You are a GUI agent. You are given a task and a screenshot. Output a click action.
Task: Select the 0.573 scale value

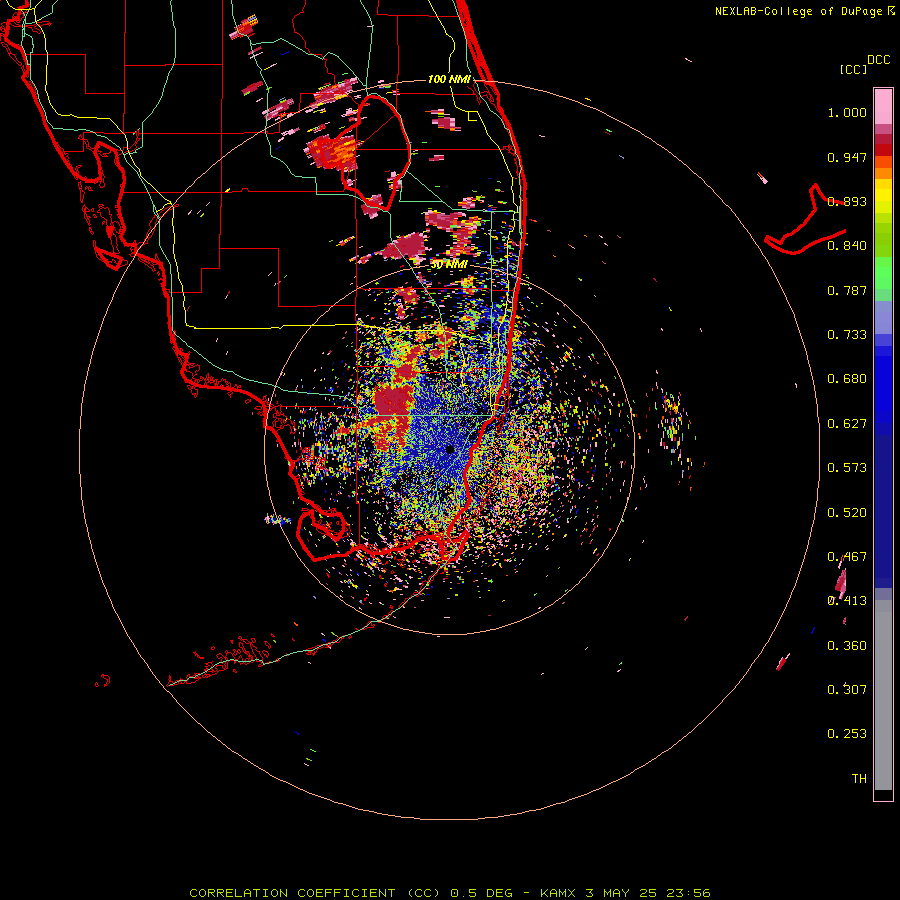pyautogui.click(x=847, y=468)
